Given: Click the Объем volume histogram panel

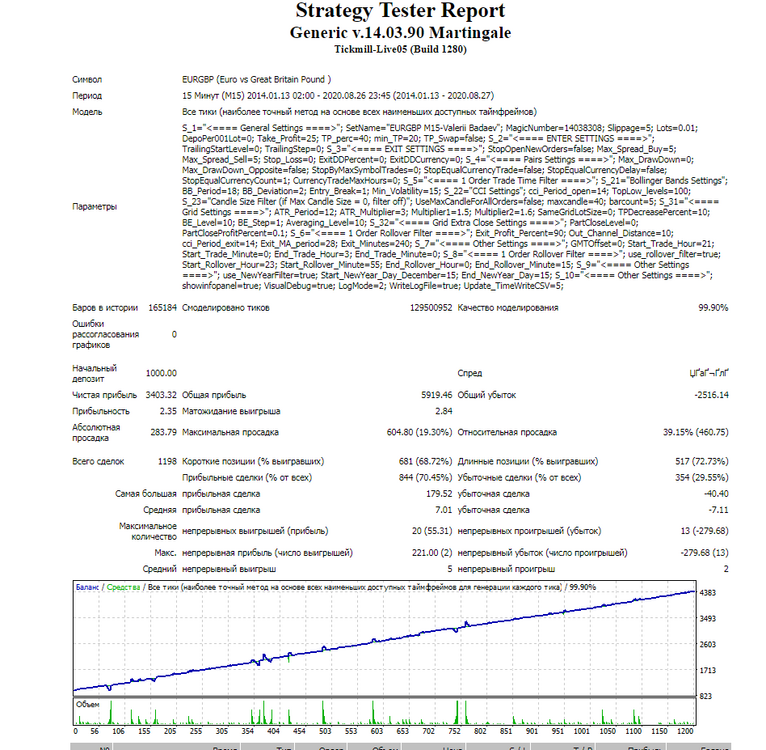Looking at the screenshot, I should pyautogui.click(x=384, y=711).
